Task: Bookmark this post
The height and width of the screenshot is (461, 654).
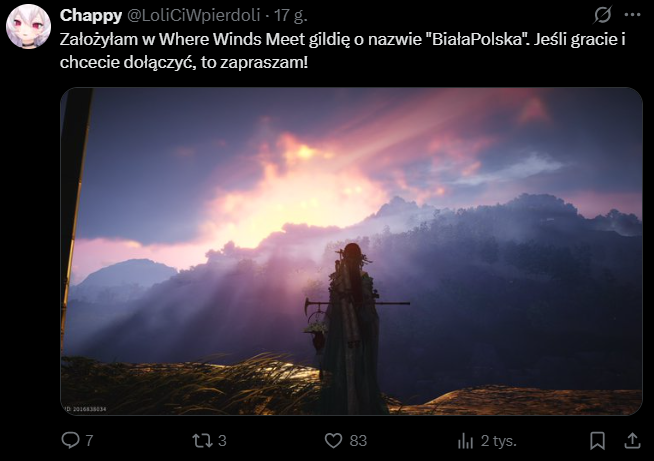Action: (597, 441)
